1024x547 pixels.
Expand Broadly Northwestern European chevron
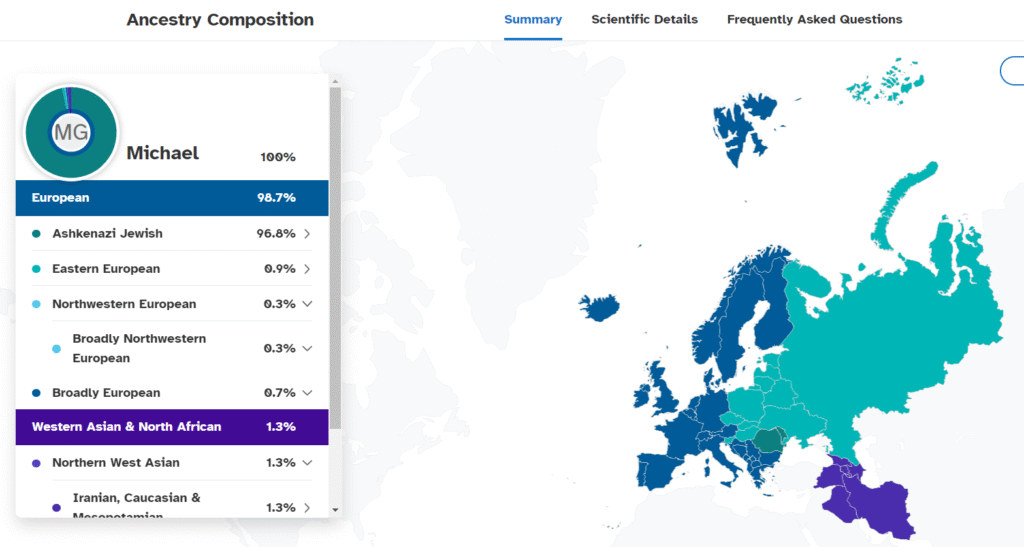point(307,349)
